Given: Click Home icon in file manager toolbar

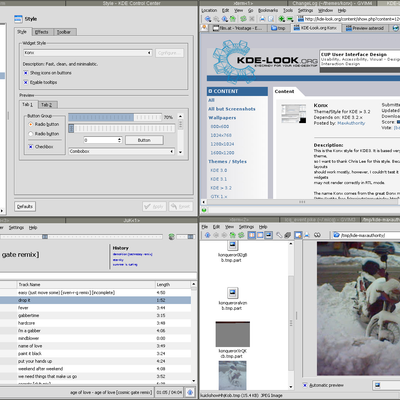Looking at the screenshot, I should [x=233, y=235].
